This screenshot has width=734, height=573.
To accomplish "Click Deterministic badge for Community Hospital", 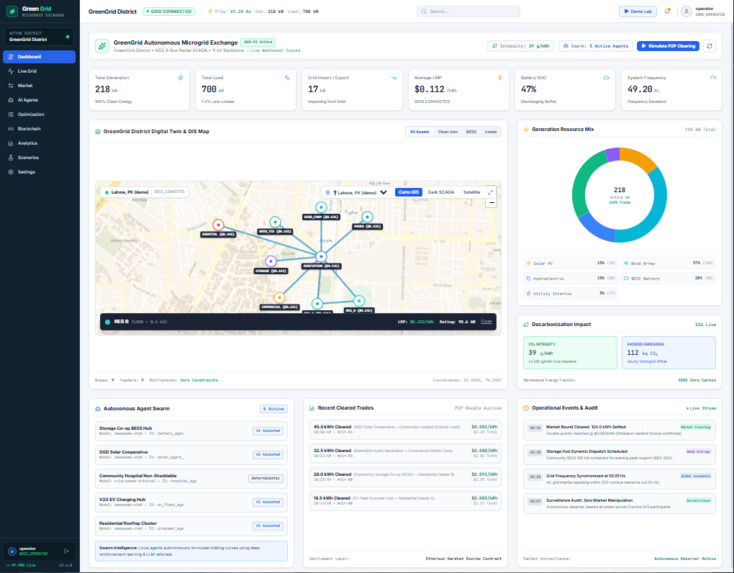I will 266,478.
